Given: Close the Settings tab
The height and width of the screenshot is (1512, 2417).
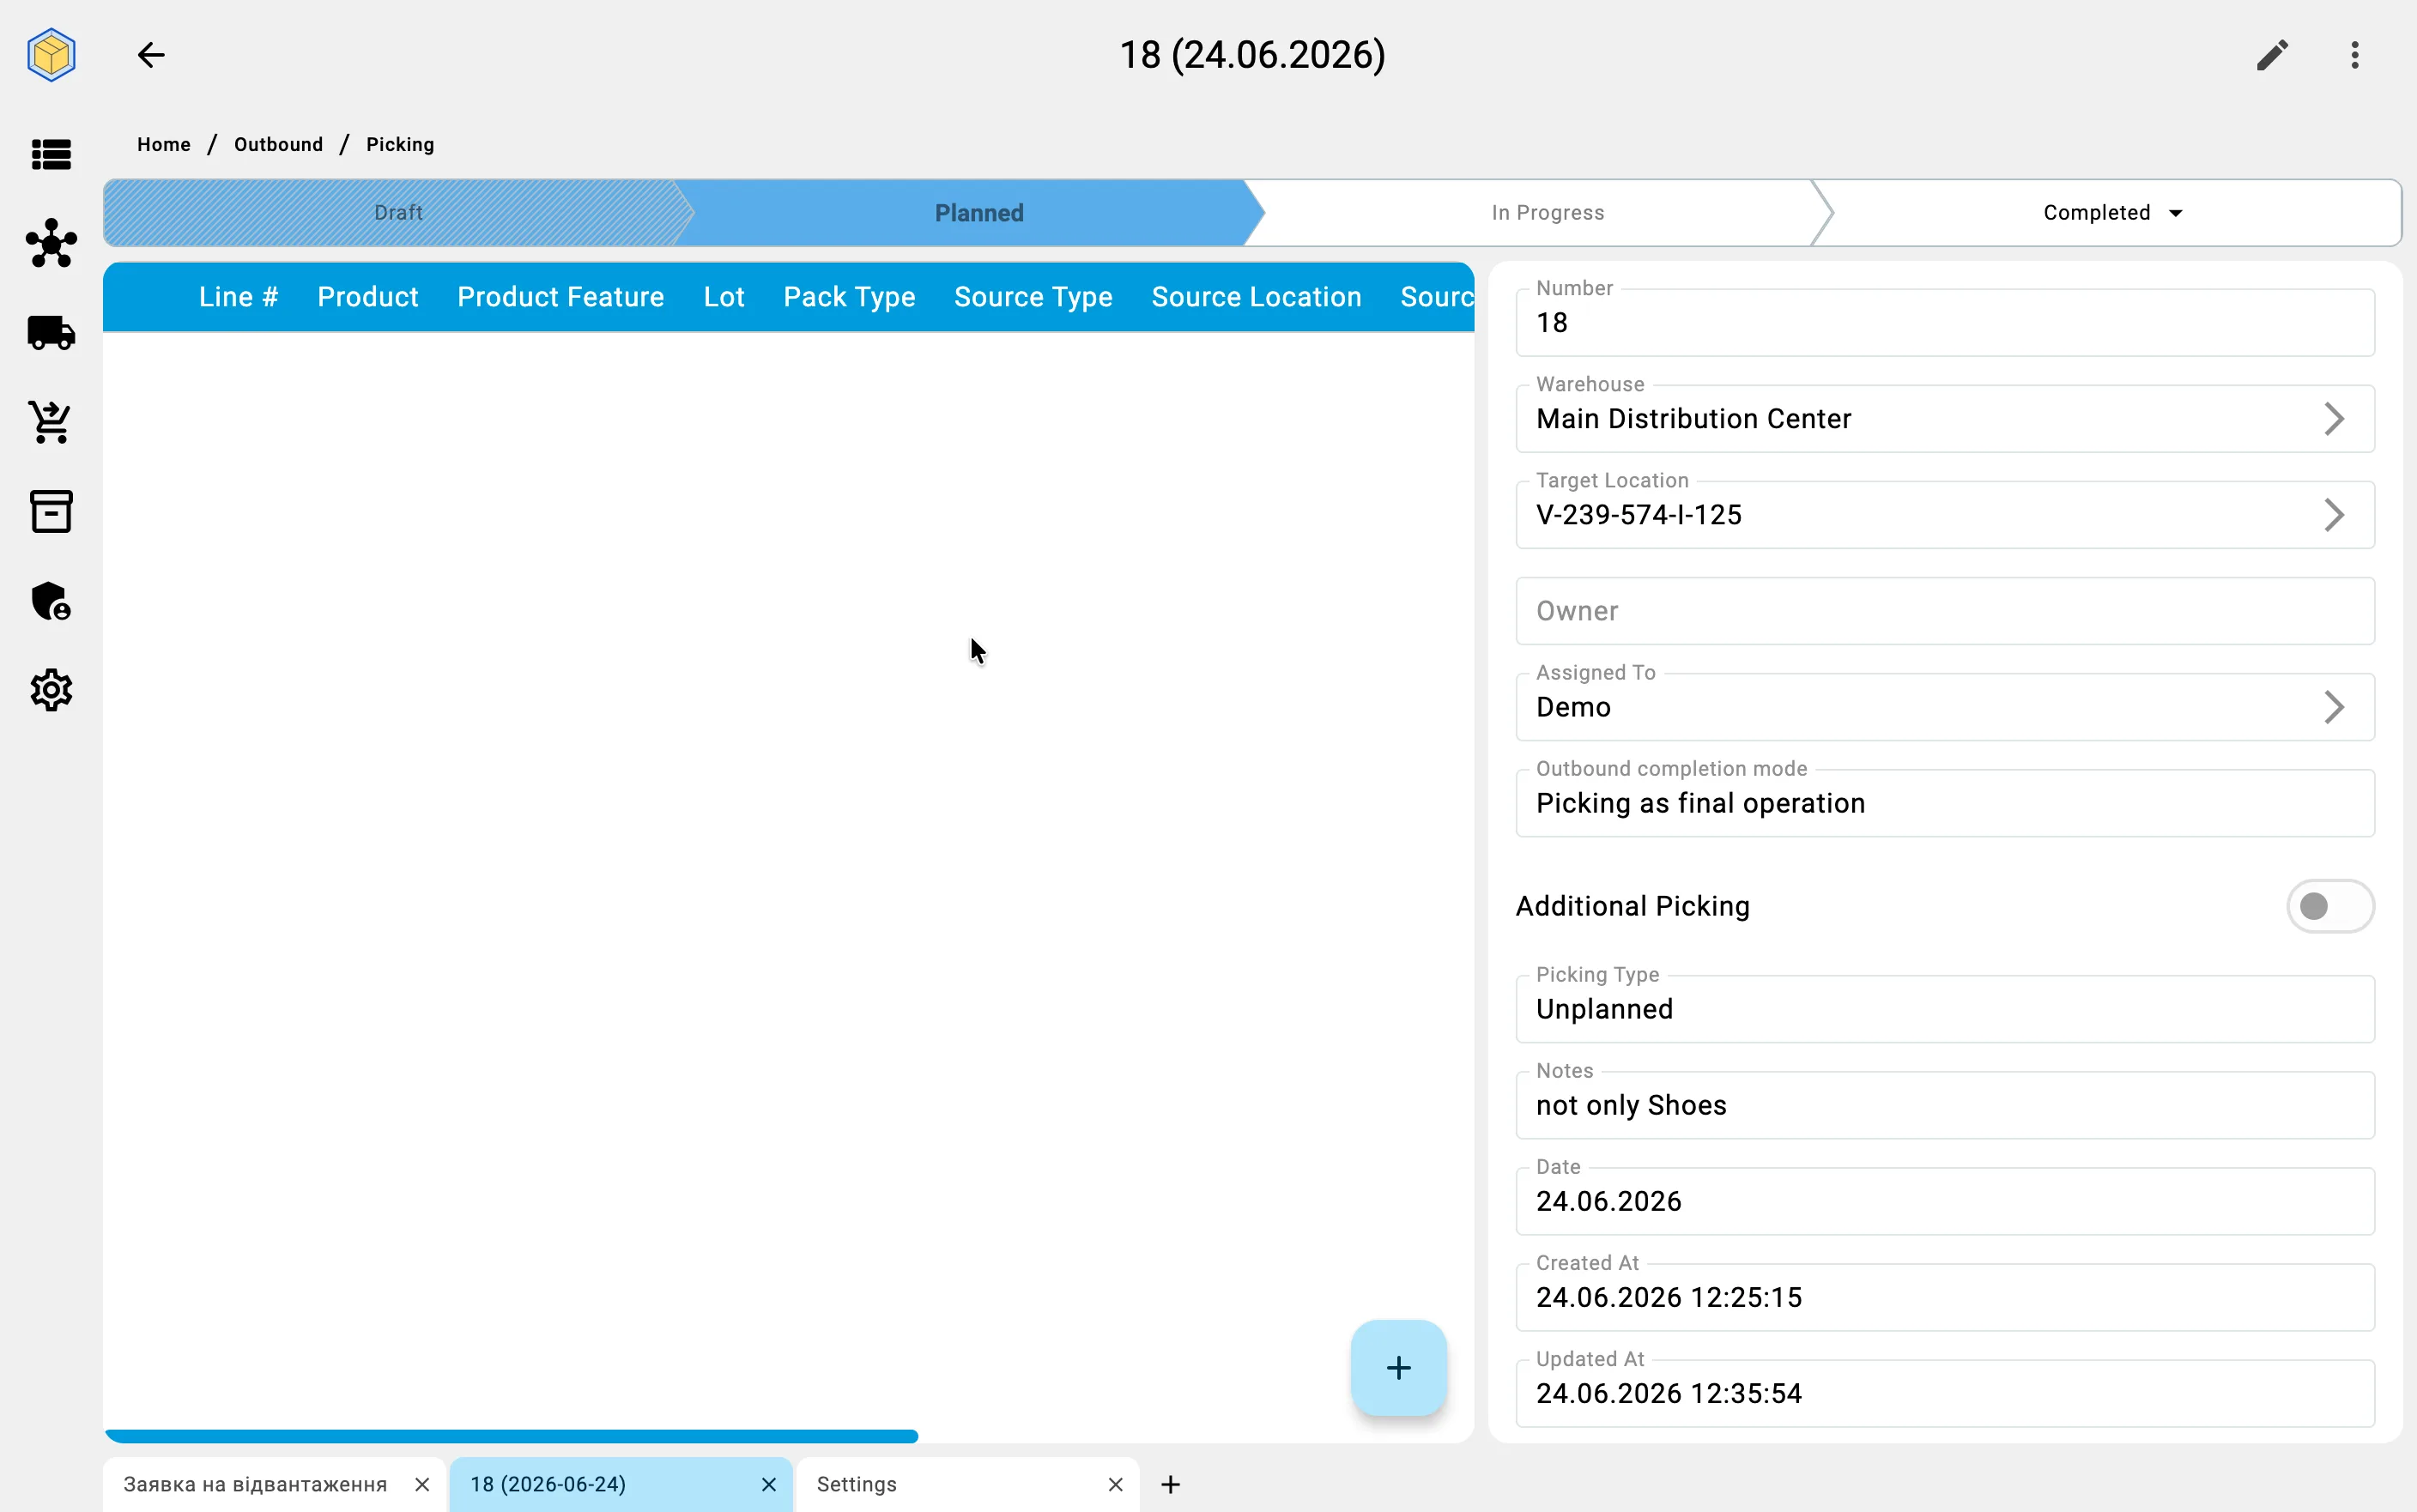Looking at the screenshot, I should (1115, 1484).
